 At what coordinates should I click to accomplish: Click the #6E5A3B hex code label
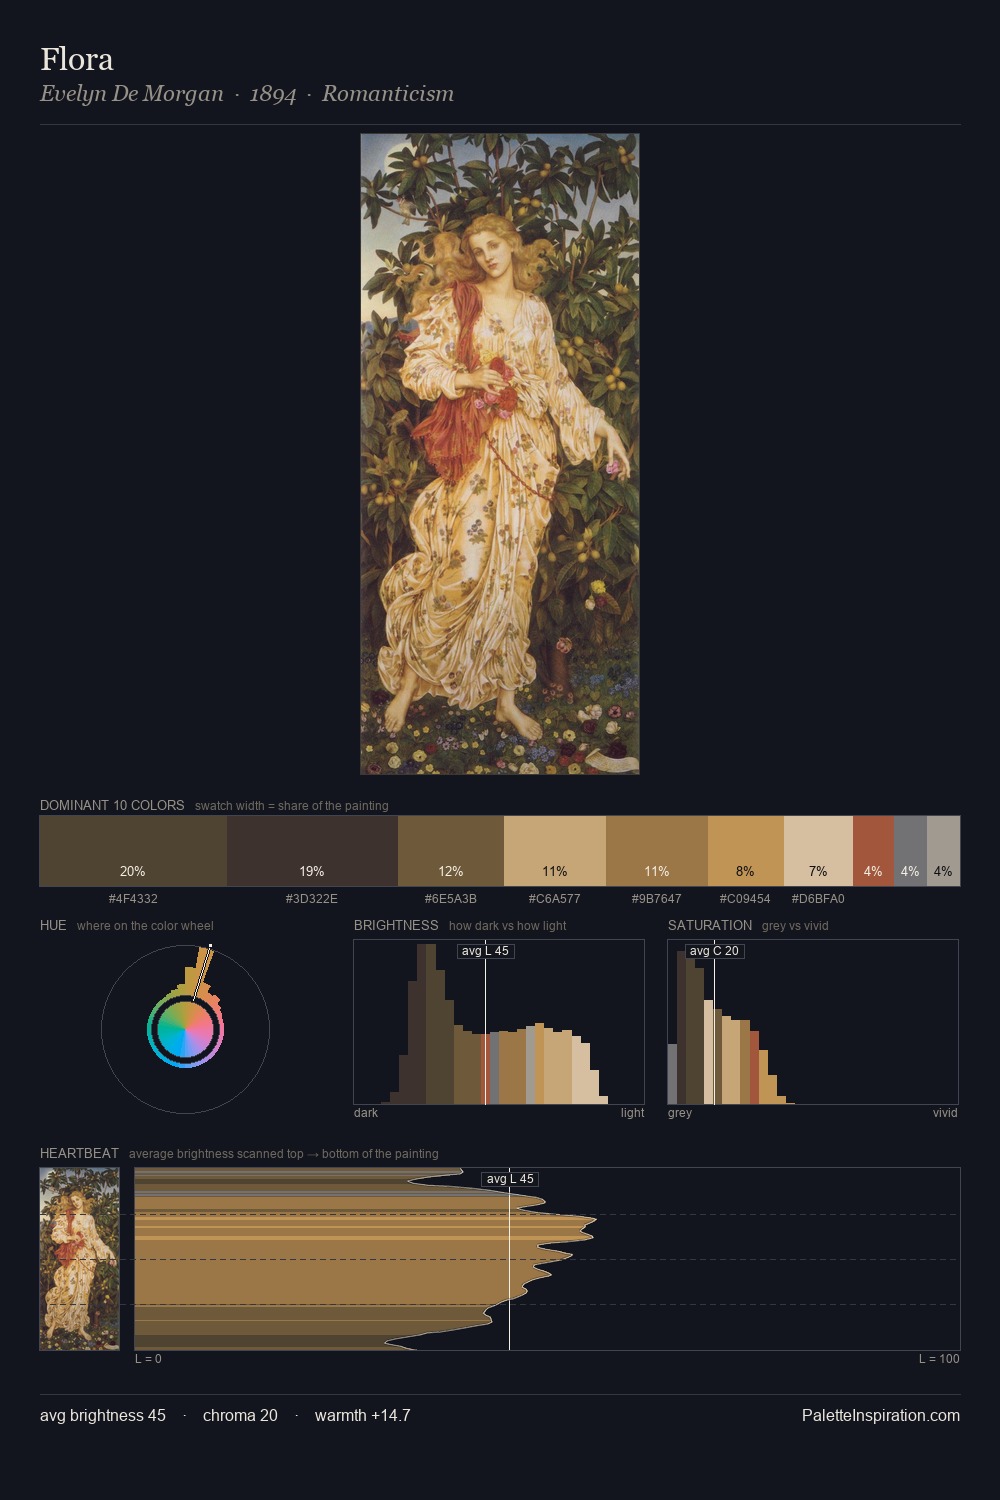coord(451,899)
